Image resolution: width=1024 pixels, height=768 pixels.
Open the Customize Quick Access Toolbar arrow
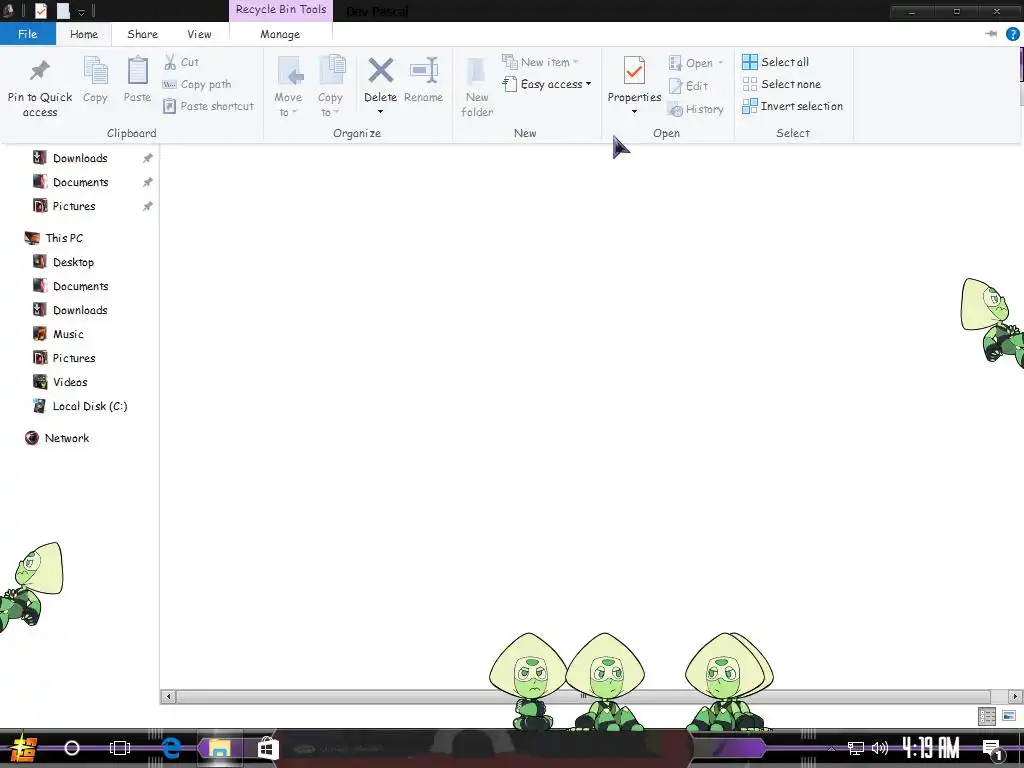pyautogui.click(x=82, y=12)
